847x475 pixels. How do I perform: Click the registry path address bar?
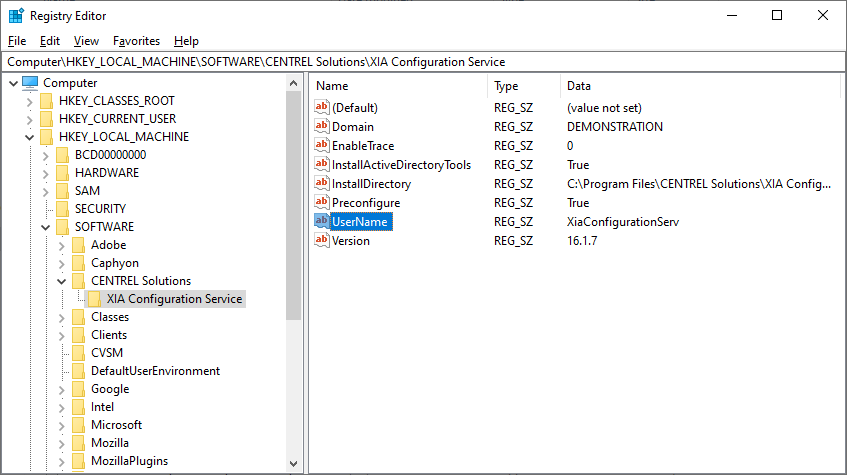pos(424,62)
